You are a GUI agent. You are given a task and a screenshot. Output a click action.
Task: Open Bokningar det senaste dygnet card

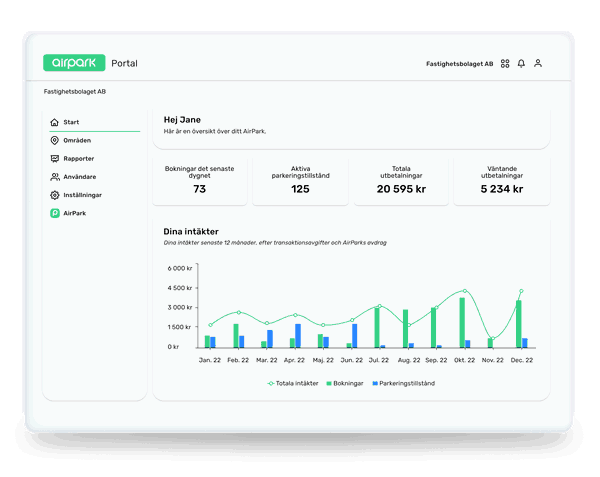tap(199, 181)
